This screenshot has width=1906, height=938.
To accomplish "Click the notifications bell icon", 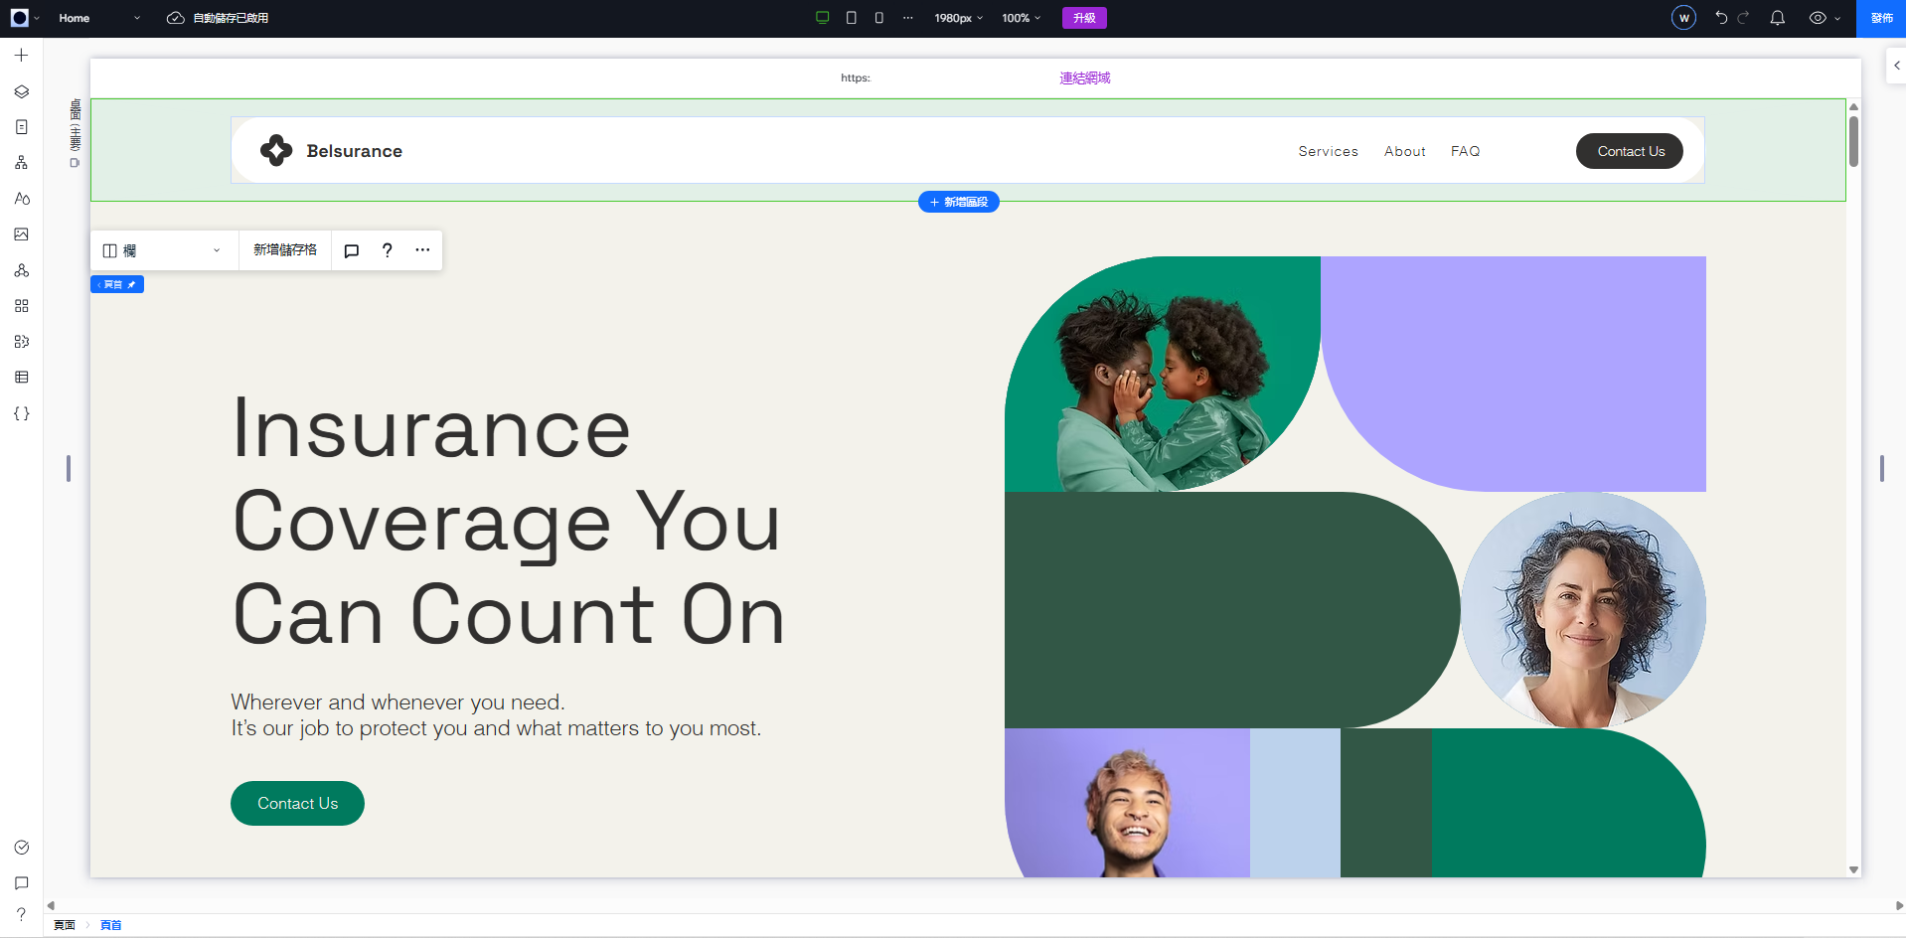I will (x=1777, y=18).
